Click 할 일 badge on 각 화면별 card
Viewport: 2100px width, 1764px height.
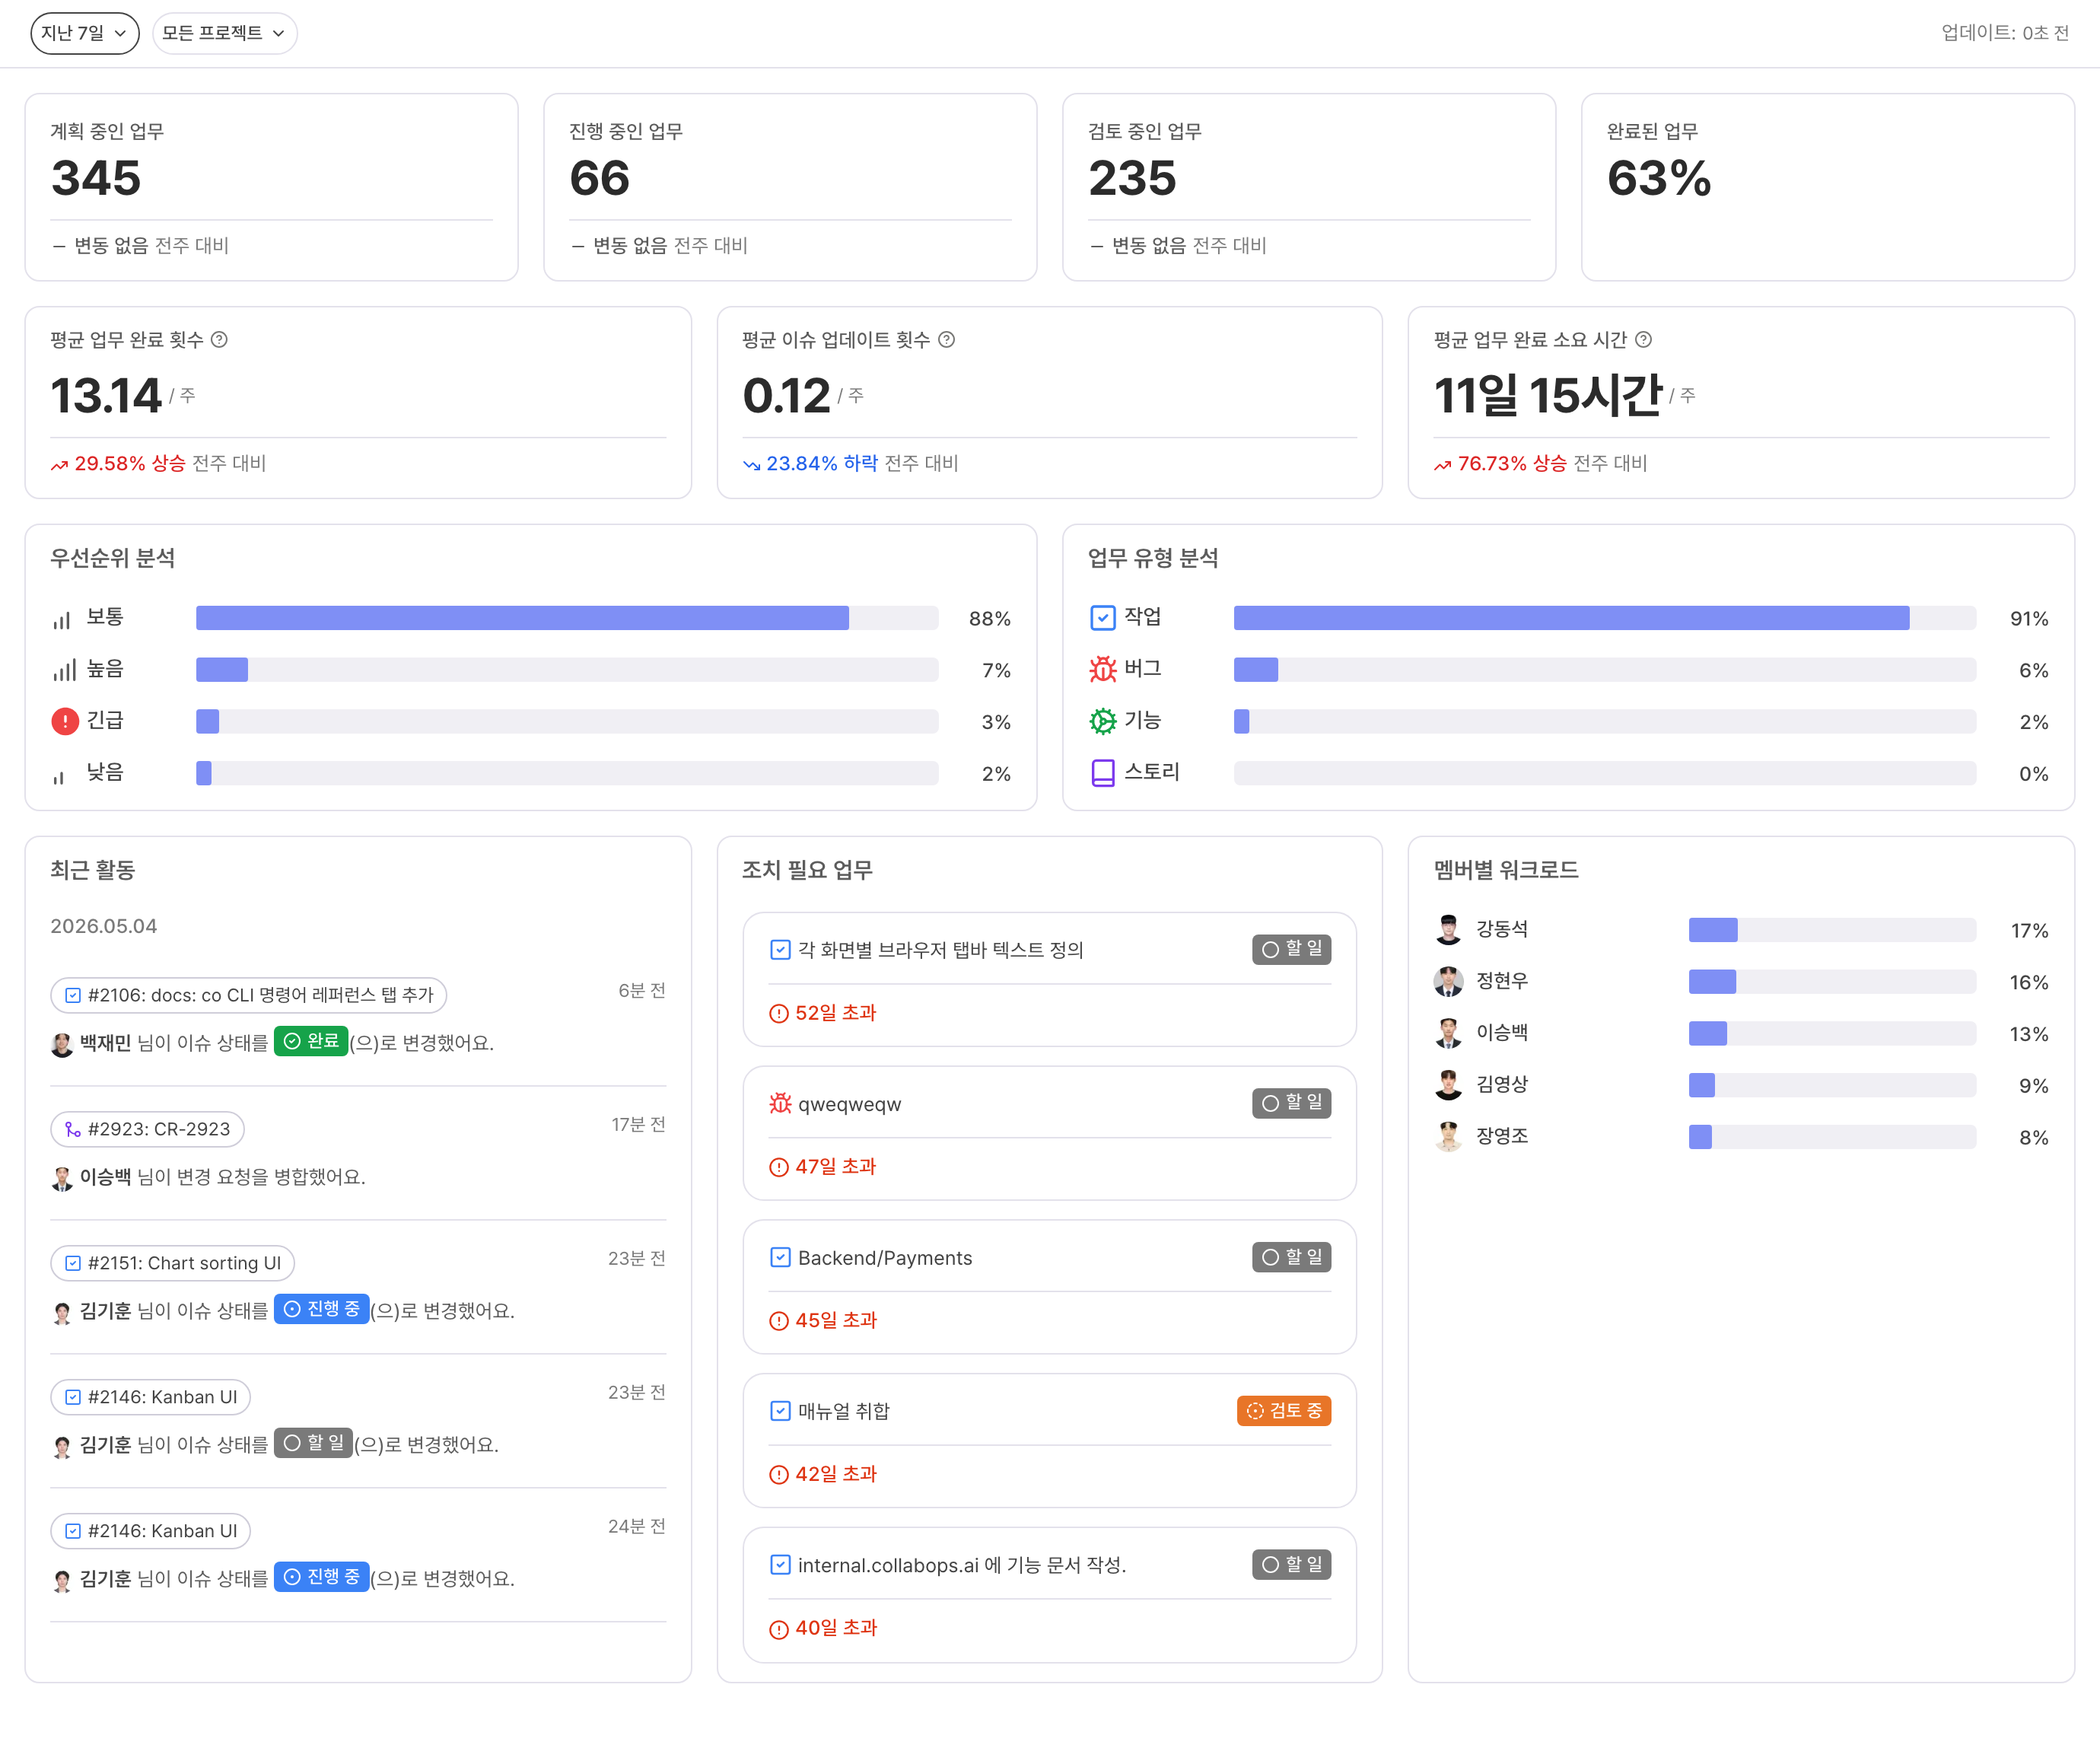pyautogui.click(x=1291, y=949)
